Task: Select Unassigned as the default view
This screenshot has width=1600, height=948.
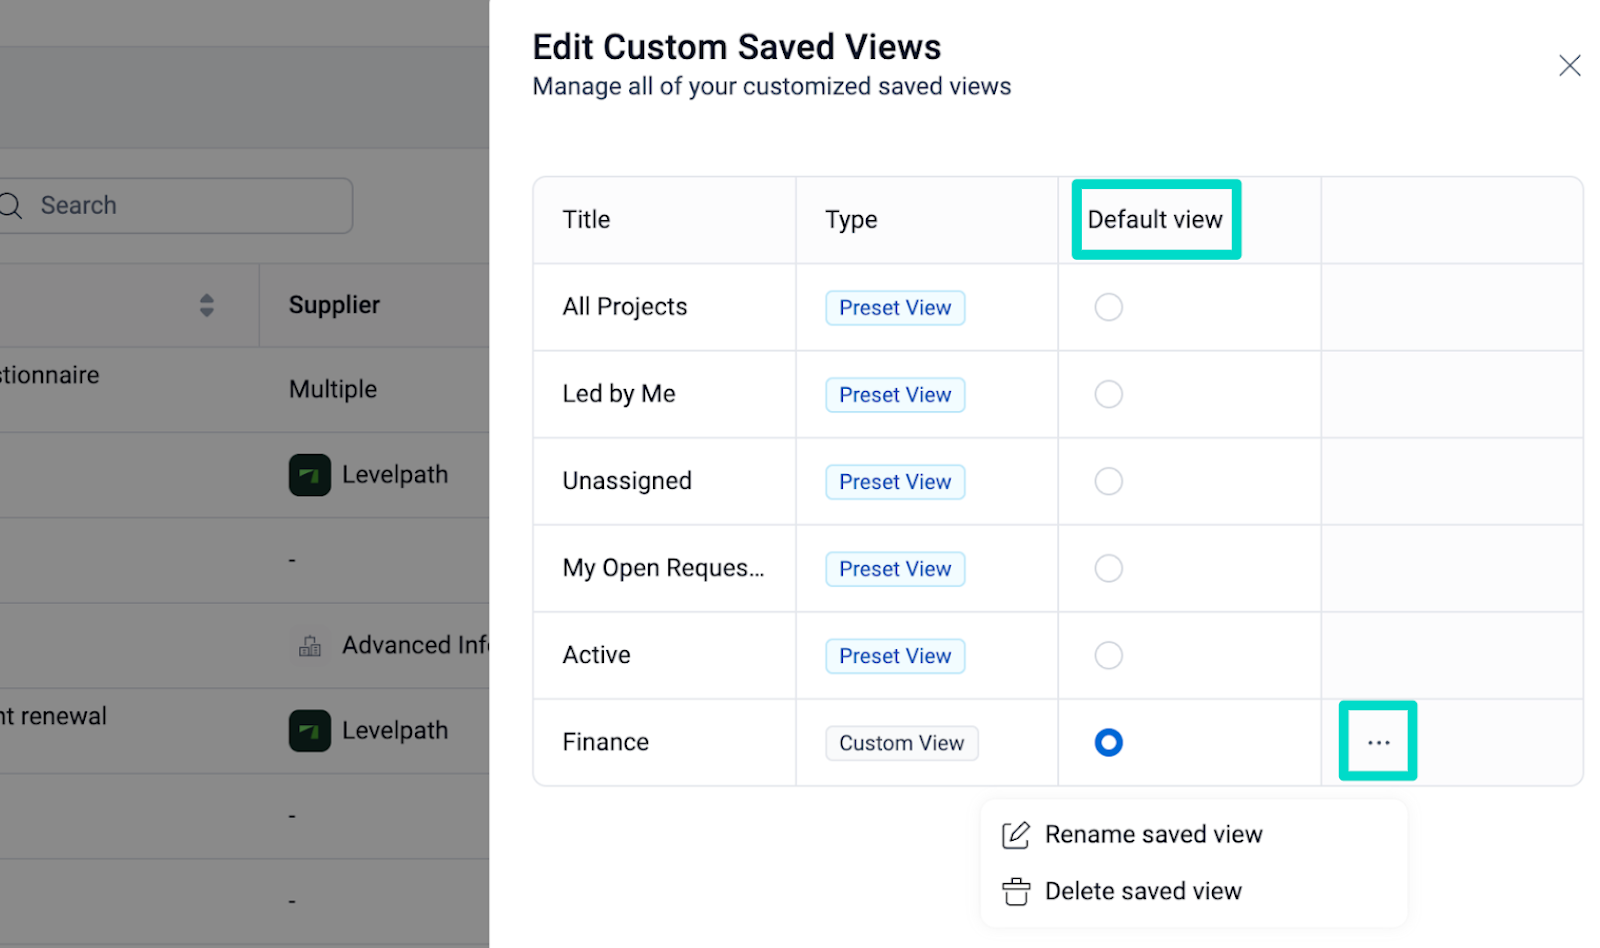Action: pyautogui.click(x=1108, y=481)
